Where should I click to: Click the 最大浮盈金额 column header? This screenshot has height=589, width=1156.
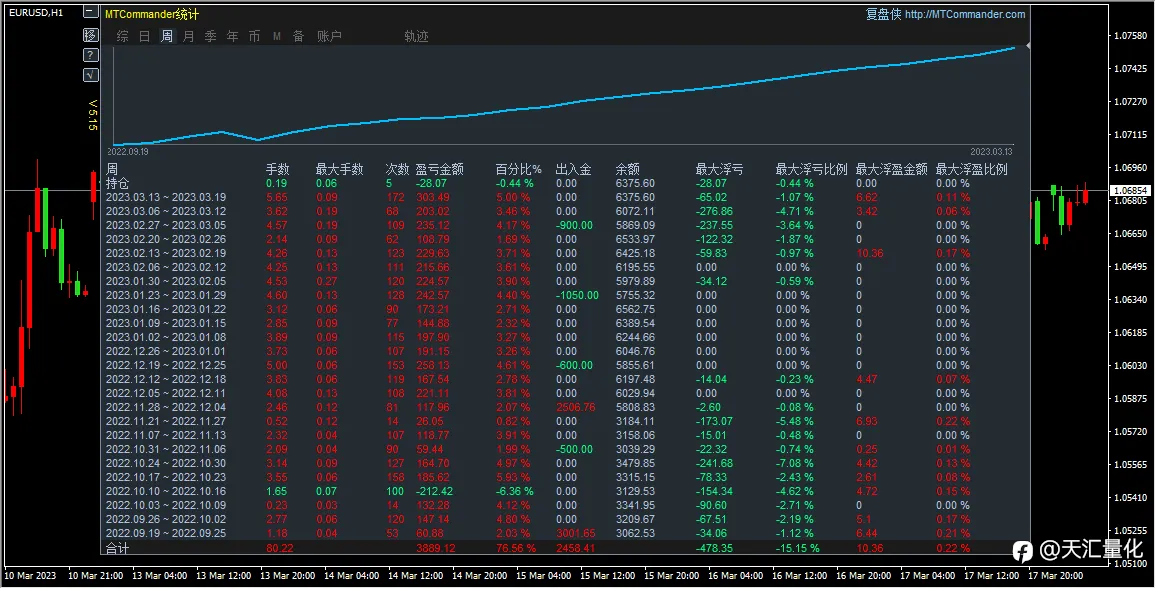891,170
